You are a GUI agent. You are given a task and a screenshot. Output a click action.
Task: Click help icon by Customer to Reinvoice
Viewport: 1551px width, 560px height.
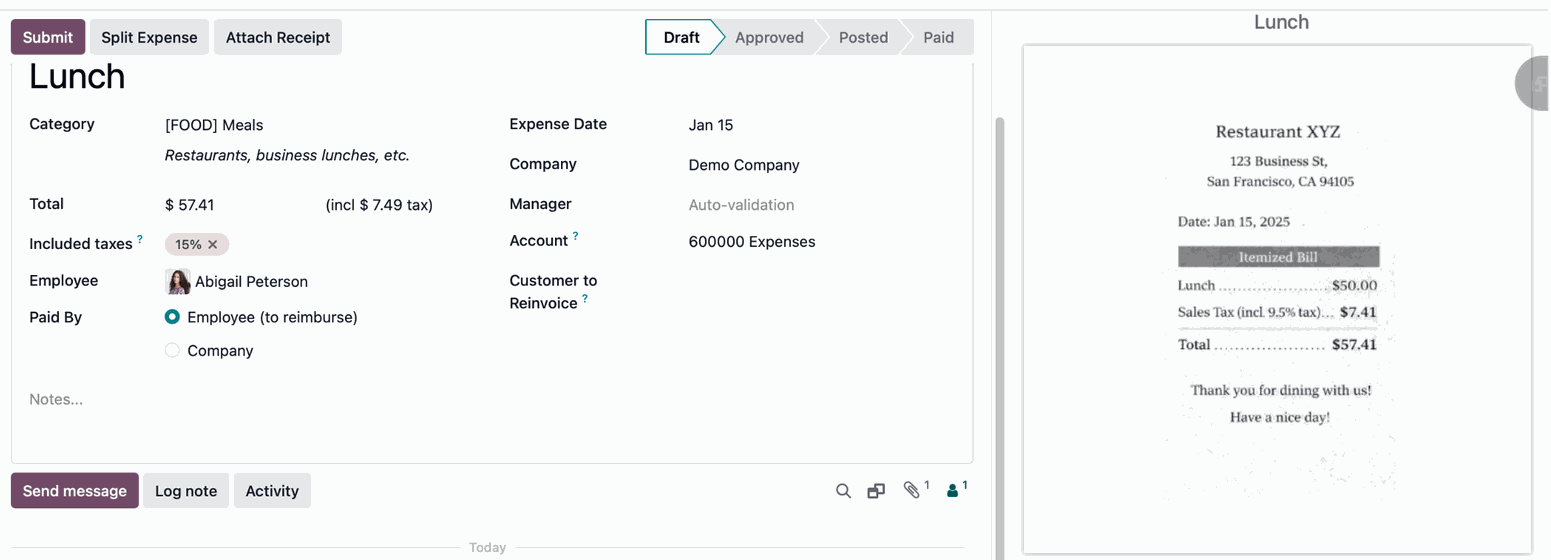click(585, 299)
